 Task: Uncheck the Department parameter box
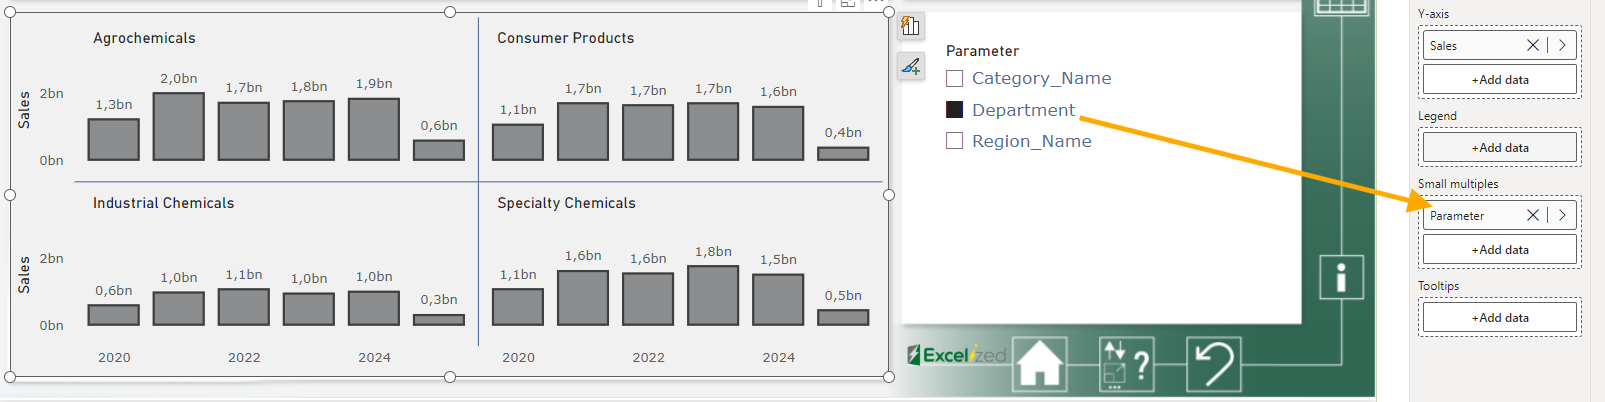(x=955, y=110)
